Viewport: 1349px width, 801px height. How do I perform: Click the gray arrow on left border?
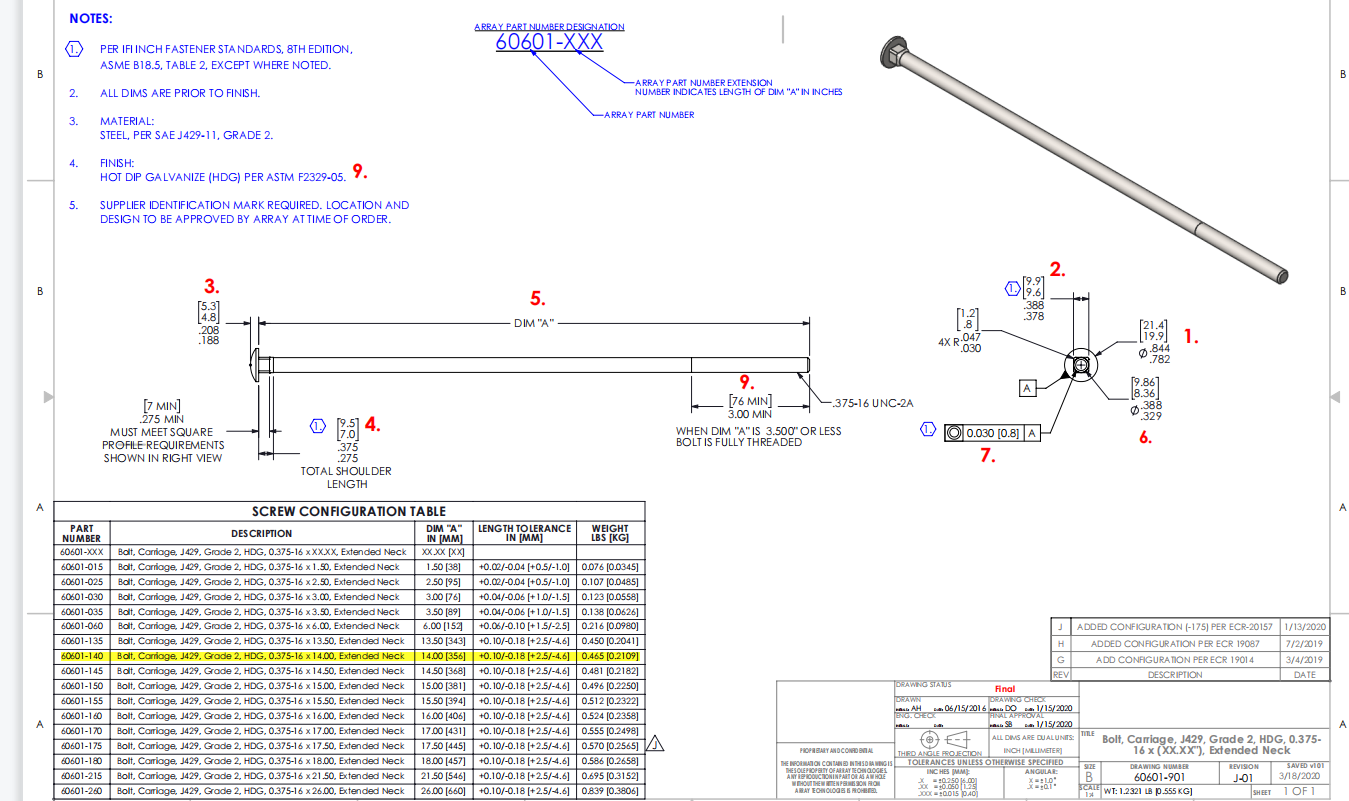pos(46,397)
